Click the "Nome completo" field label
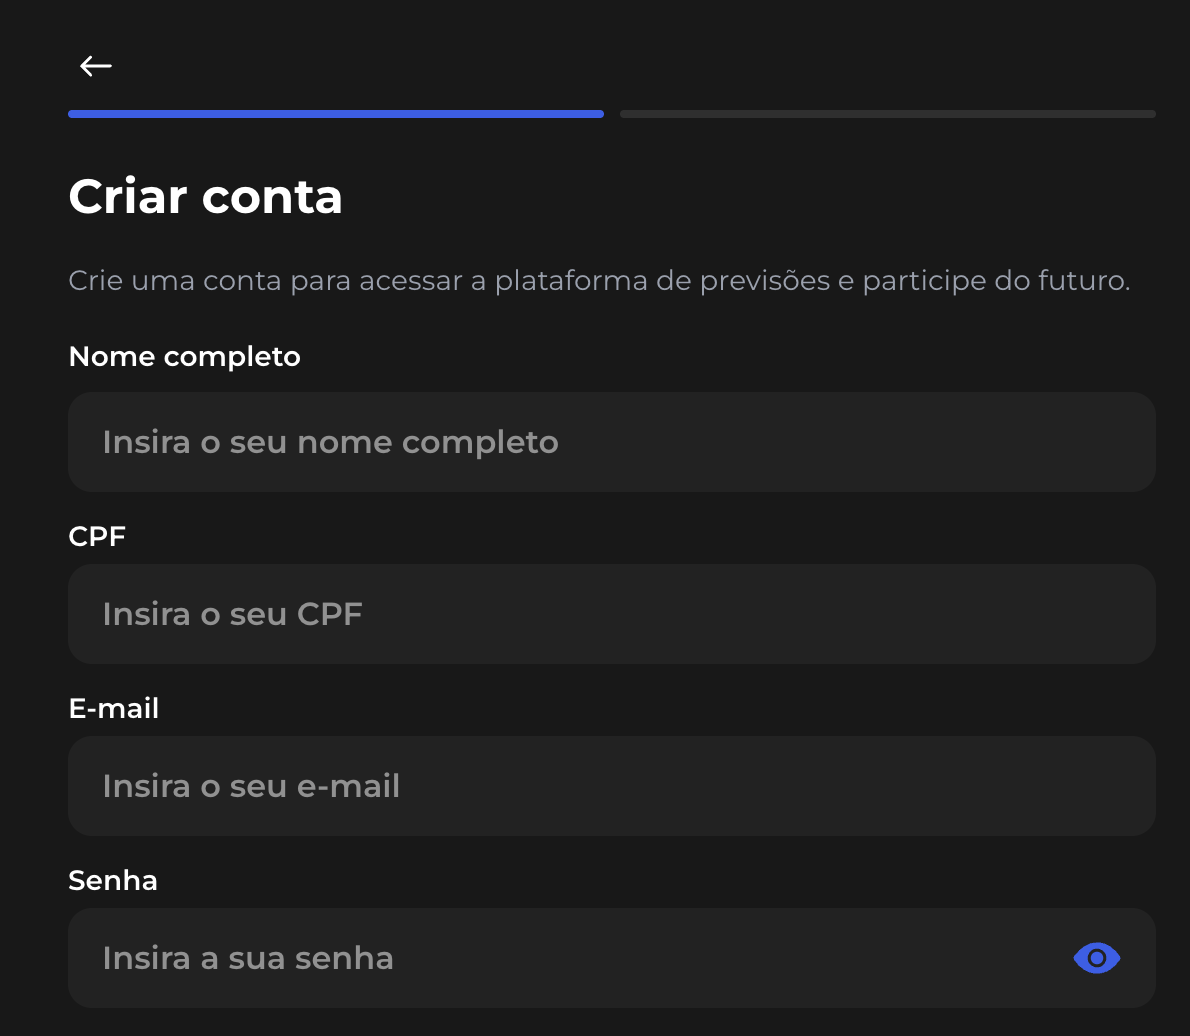Viewport: 1190px width, 1036px height. click(184, 357)
